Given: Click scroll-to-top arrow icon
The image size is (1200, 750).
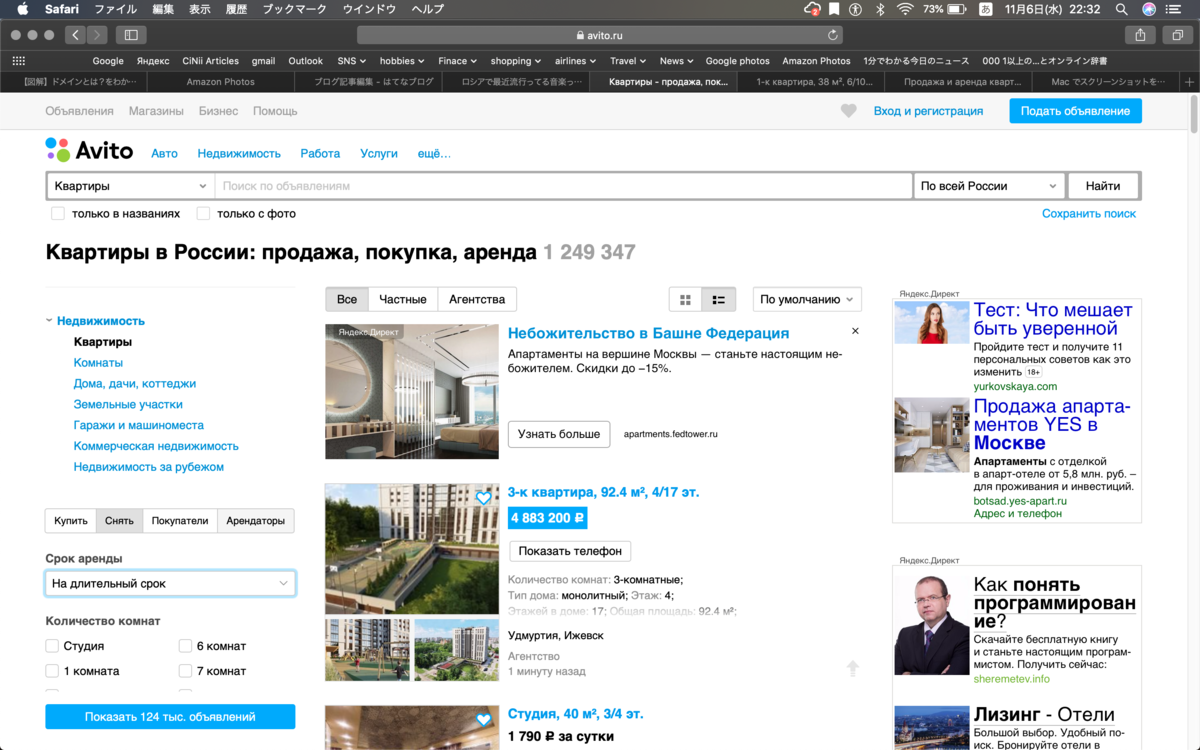Looking at the screenshot, I should coord(852,667).
